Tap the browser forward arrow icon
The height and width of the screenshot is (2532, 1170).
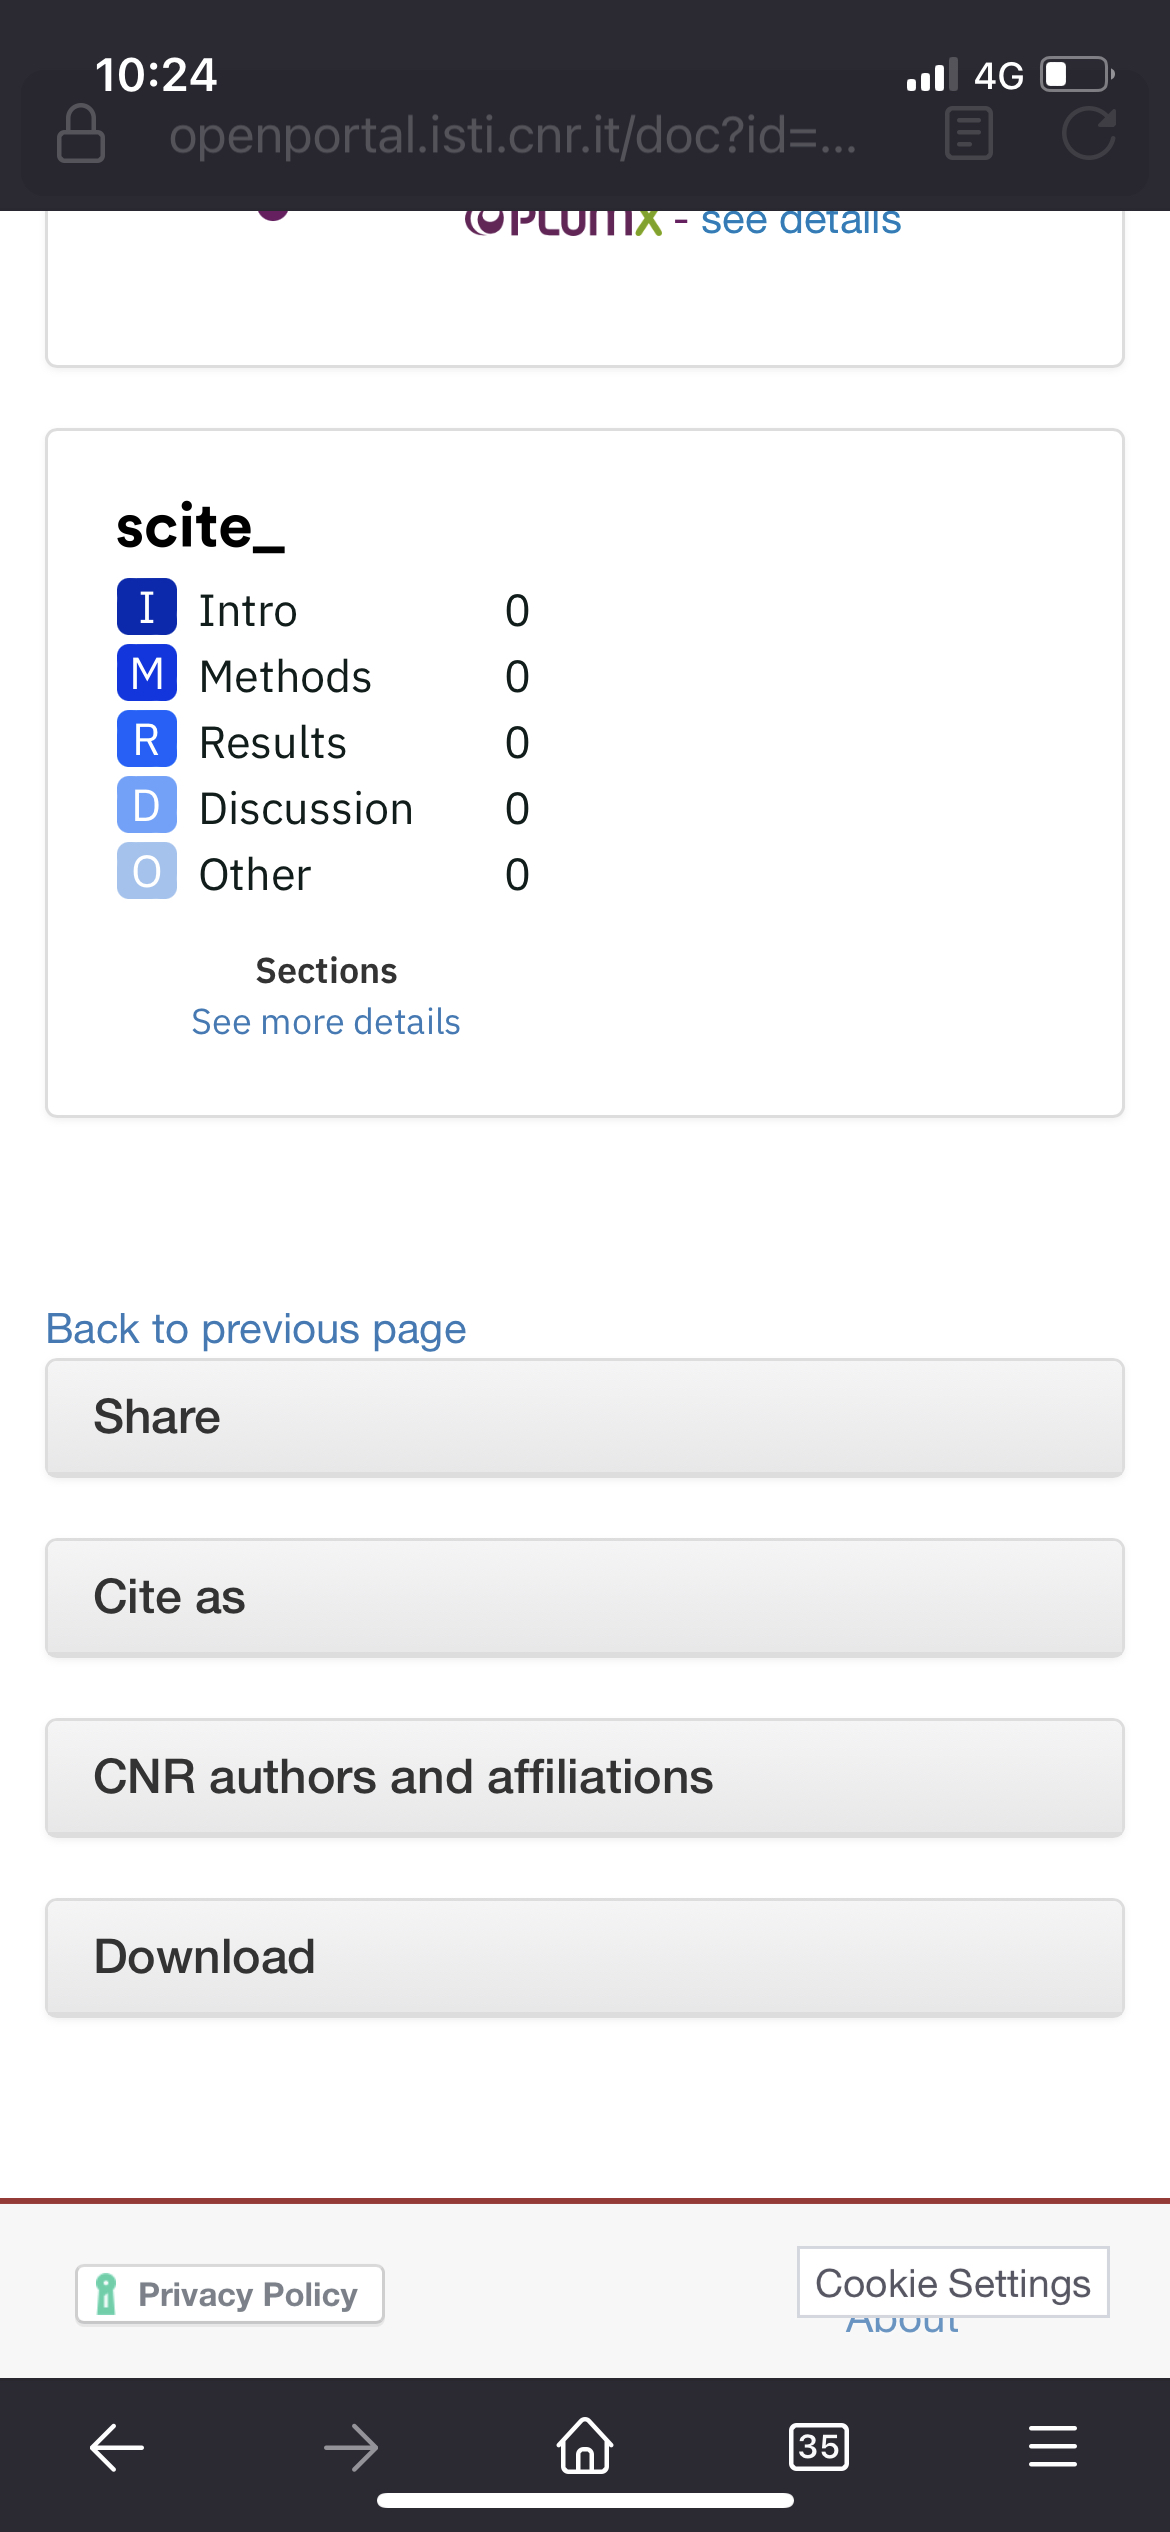[x=351, y=2448]
